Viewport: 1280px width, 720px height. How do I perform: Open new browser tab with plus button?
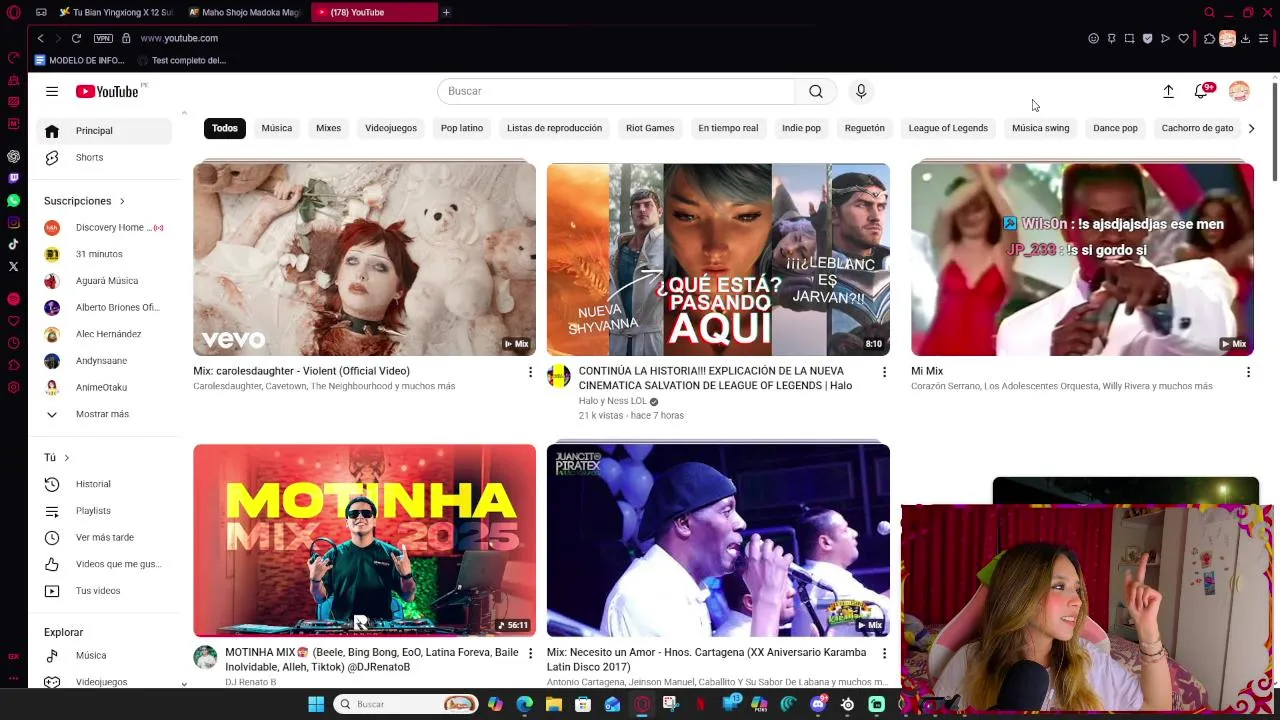[446, 12]
